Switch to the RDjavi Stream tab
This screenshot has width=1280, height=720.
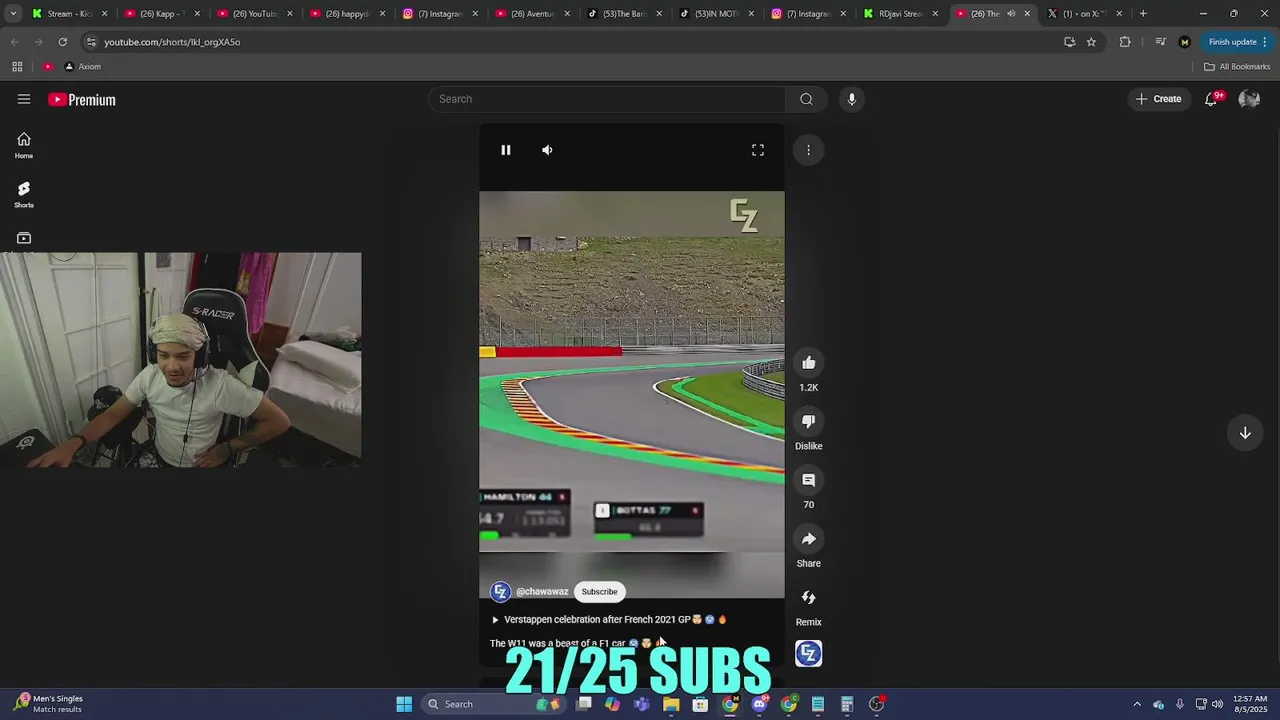(899, 14)
